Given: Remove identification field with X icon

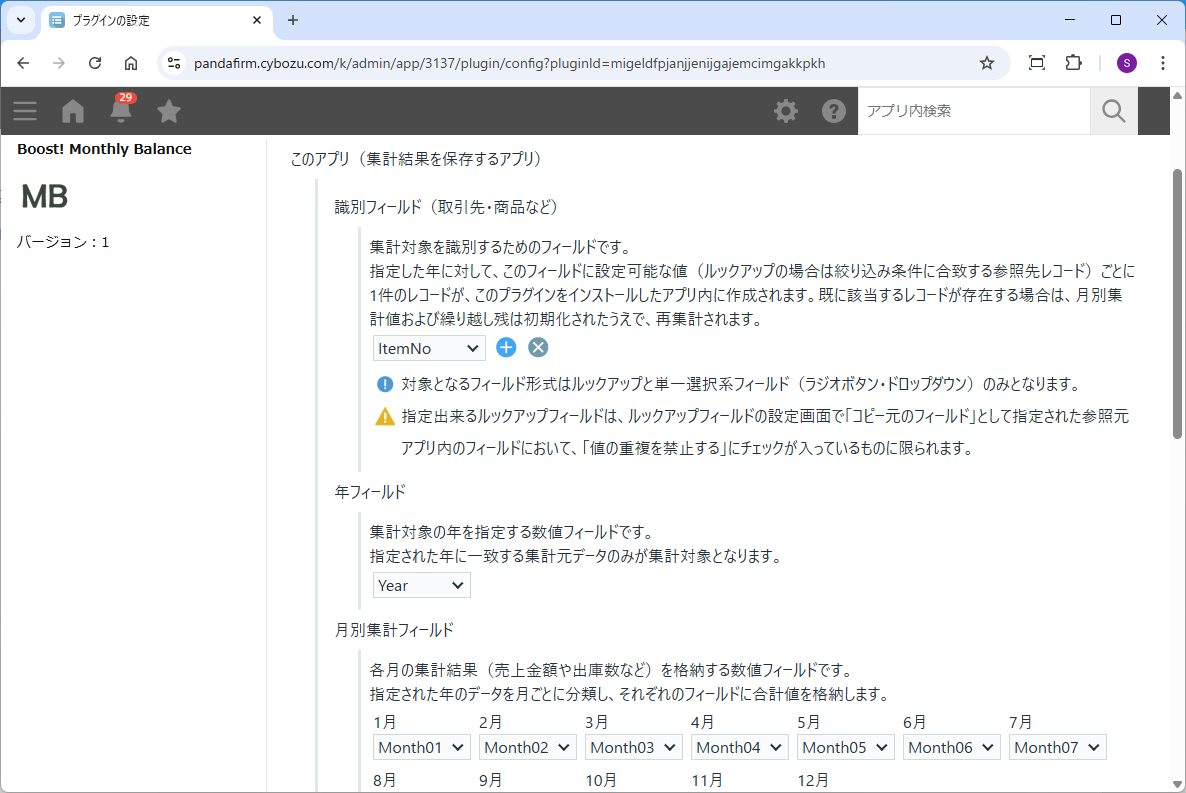Looking at the screenshot, I should pos(538,348).
